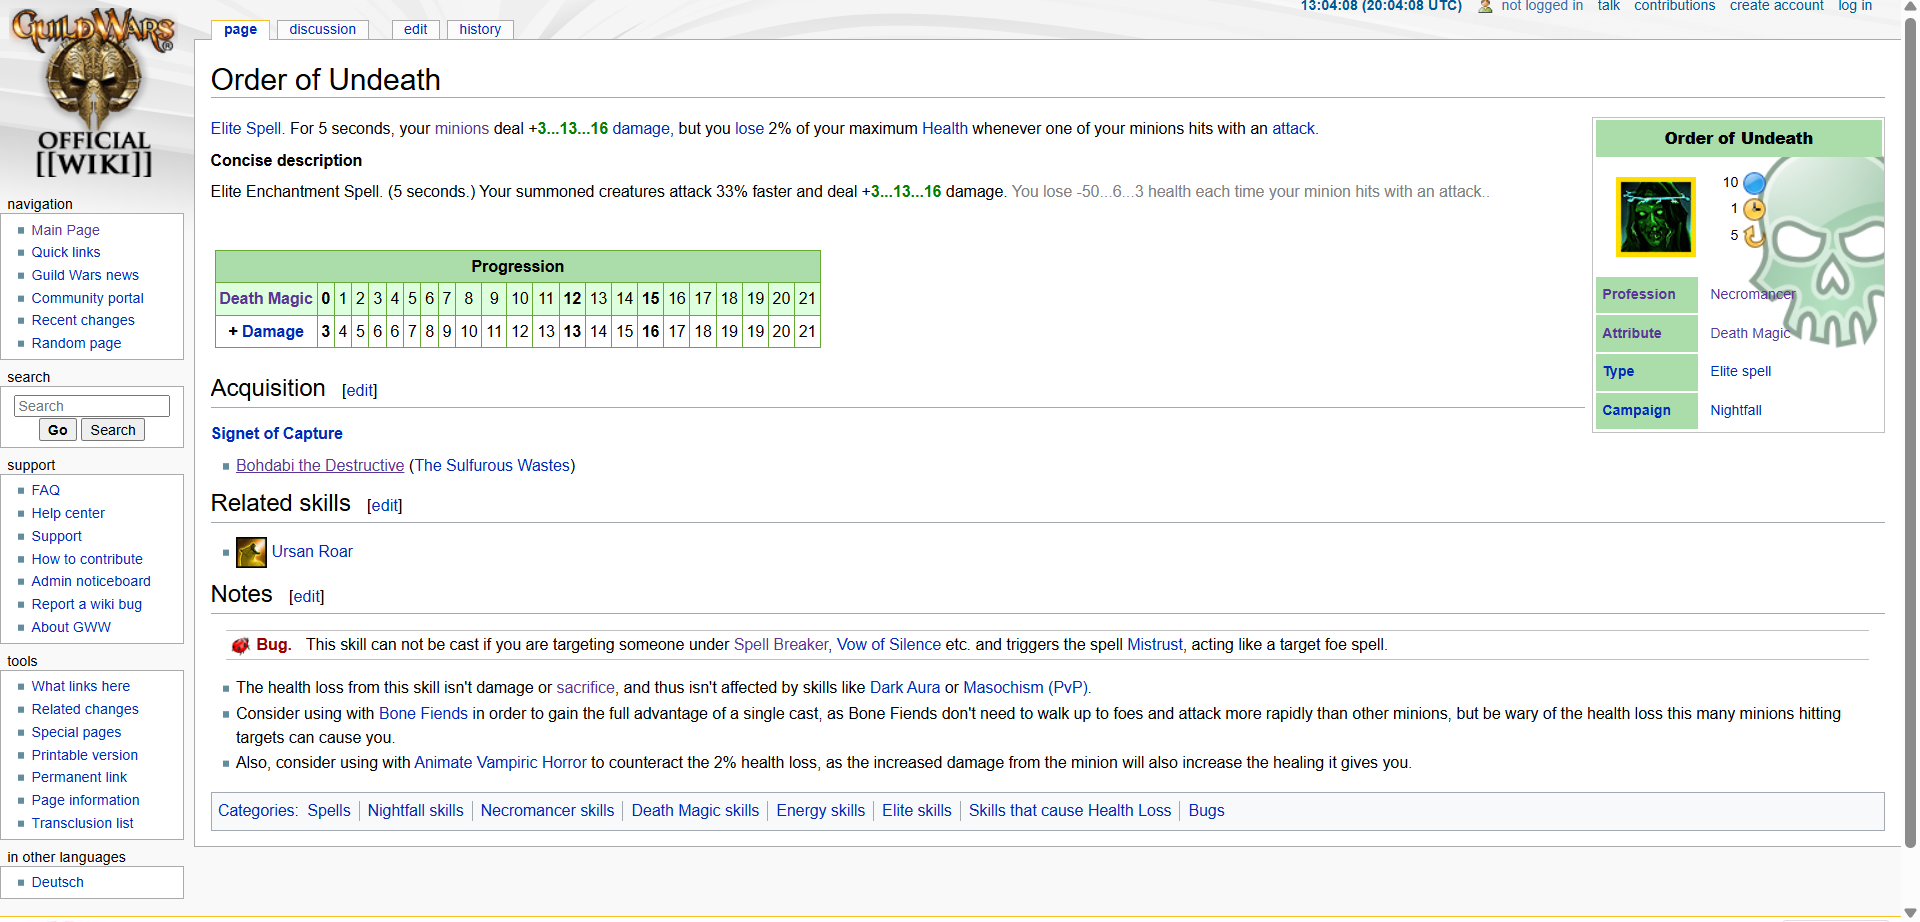Click the red Bug icon in Notes
The height and width of the screenshot is (922, 1920).
tap(240, 646)
